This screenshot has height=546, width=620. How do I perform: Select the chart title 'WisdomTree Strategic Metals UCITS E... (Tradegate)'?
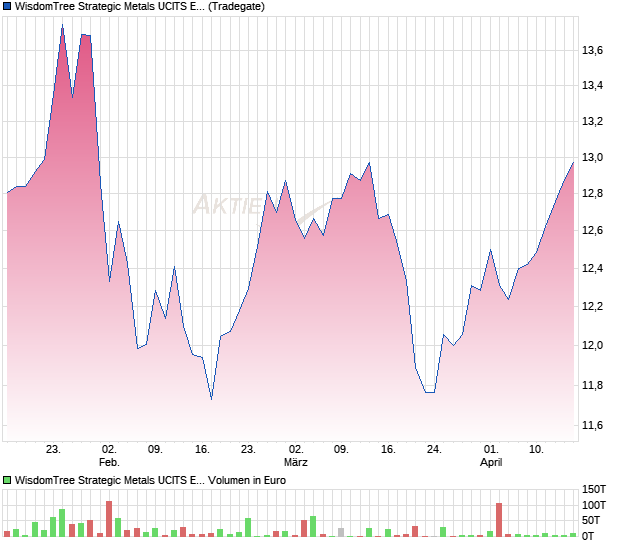click(140, 6)
